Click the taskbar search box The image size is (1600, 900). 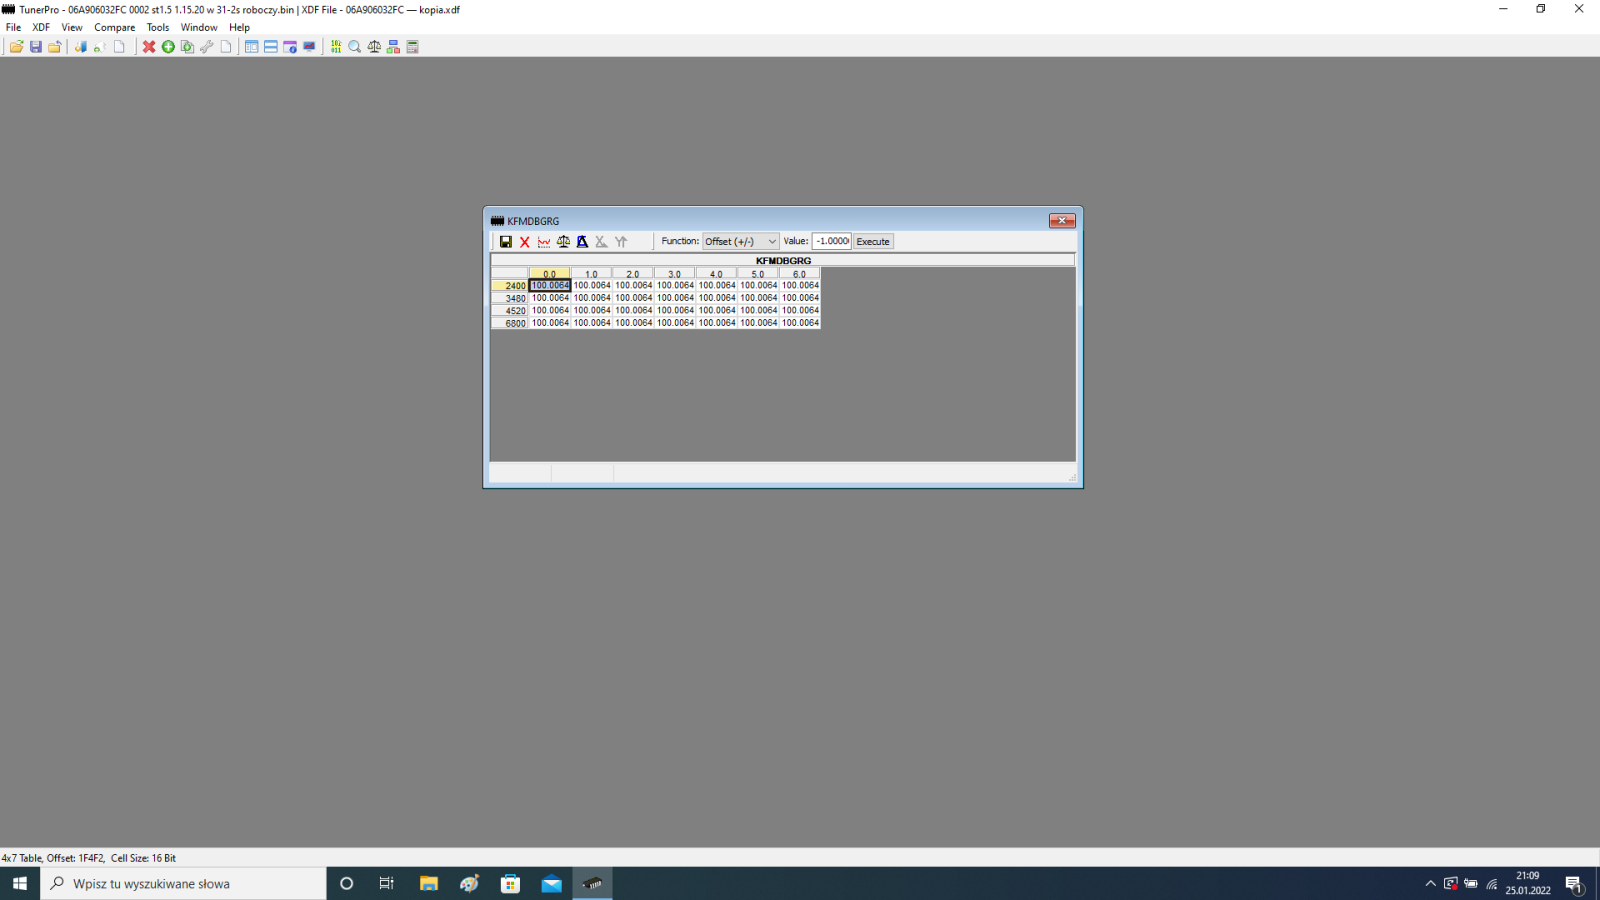183,883
